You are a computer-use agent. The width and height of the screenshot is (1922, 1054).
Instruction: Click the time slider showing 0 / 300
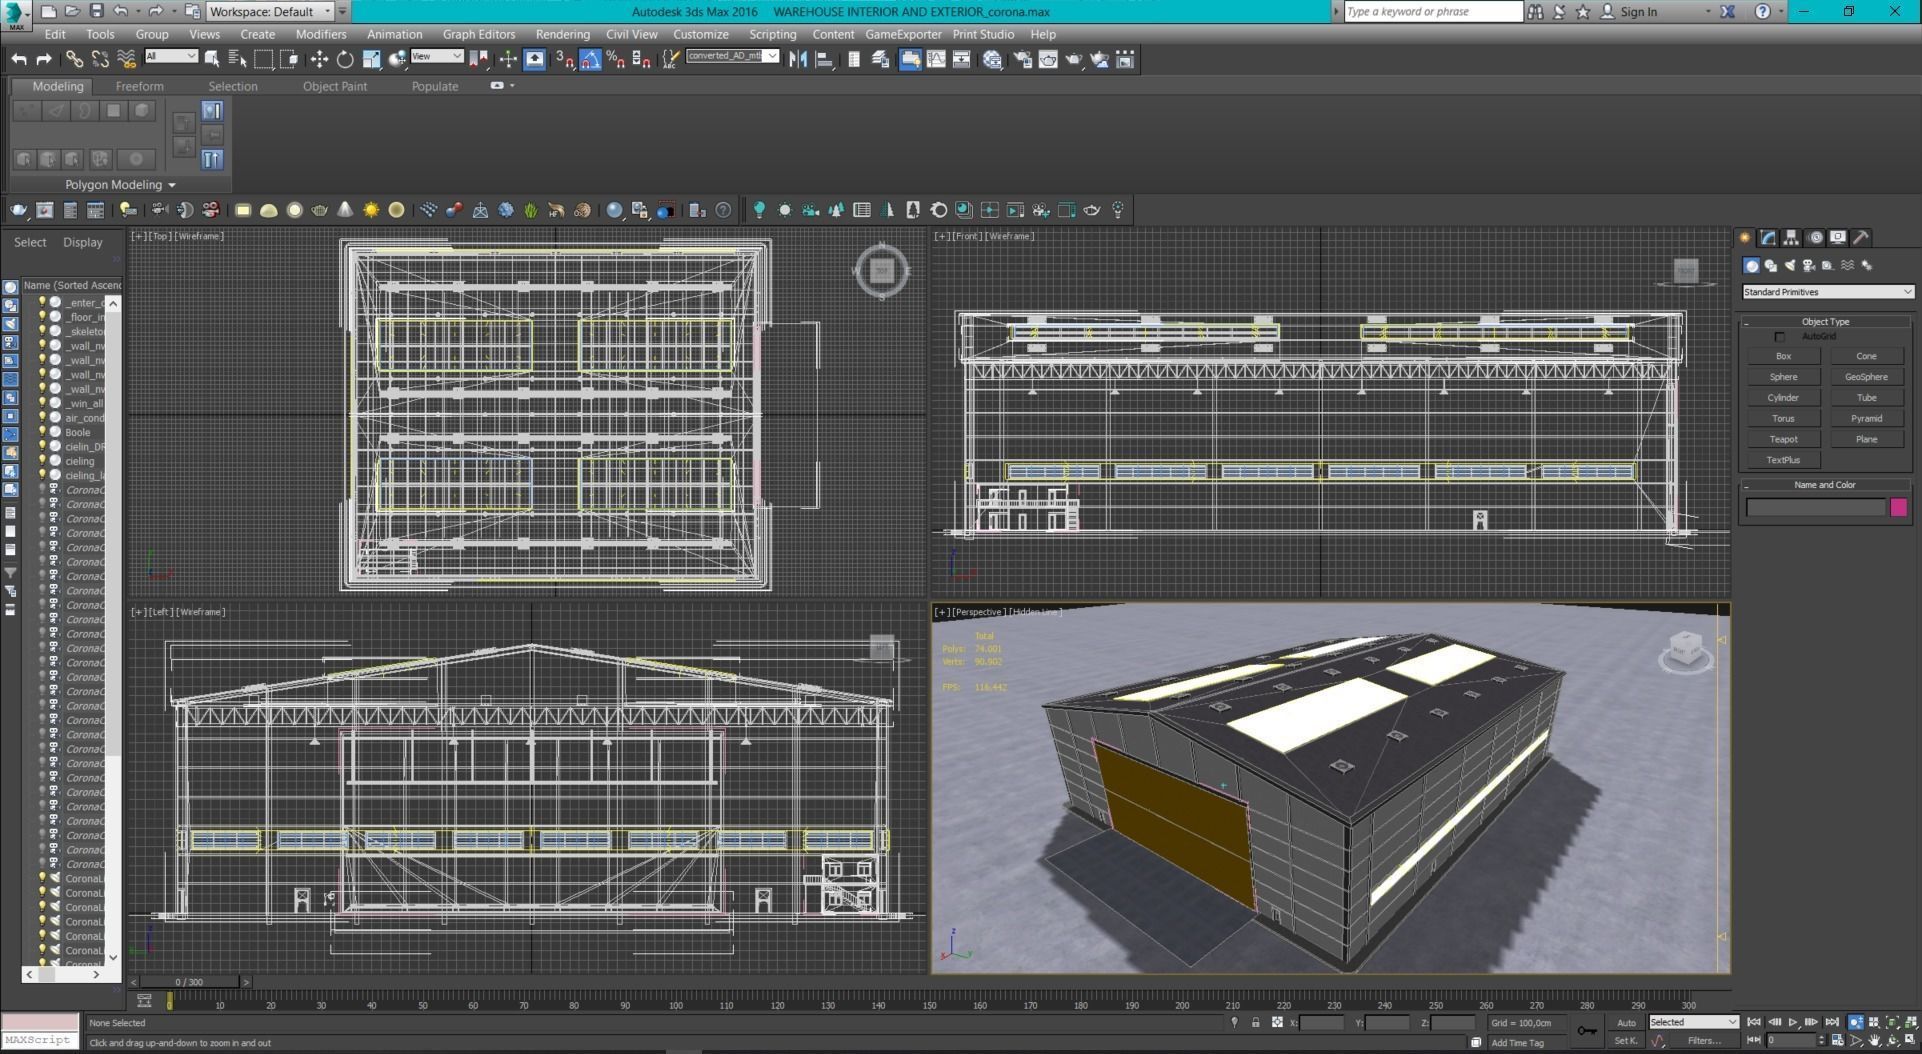(190, 982)
